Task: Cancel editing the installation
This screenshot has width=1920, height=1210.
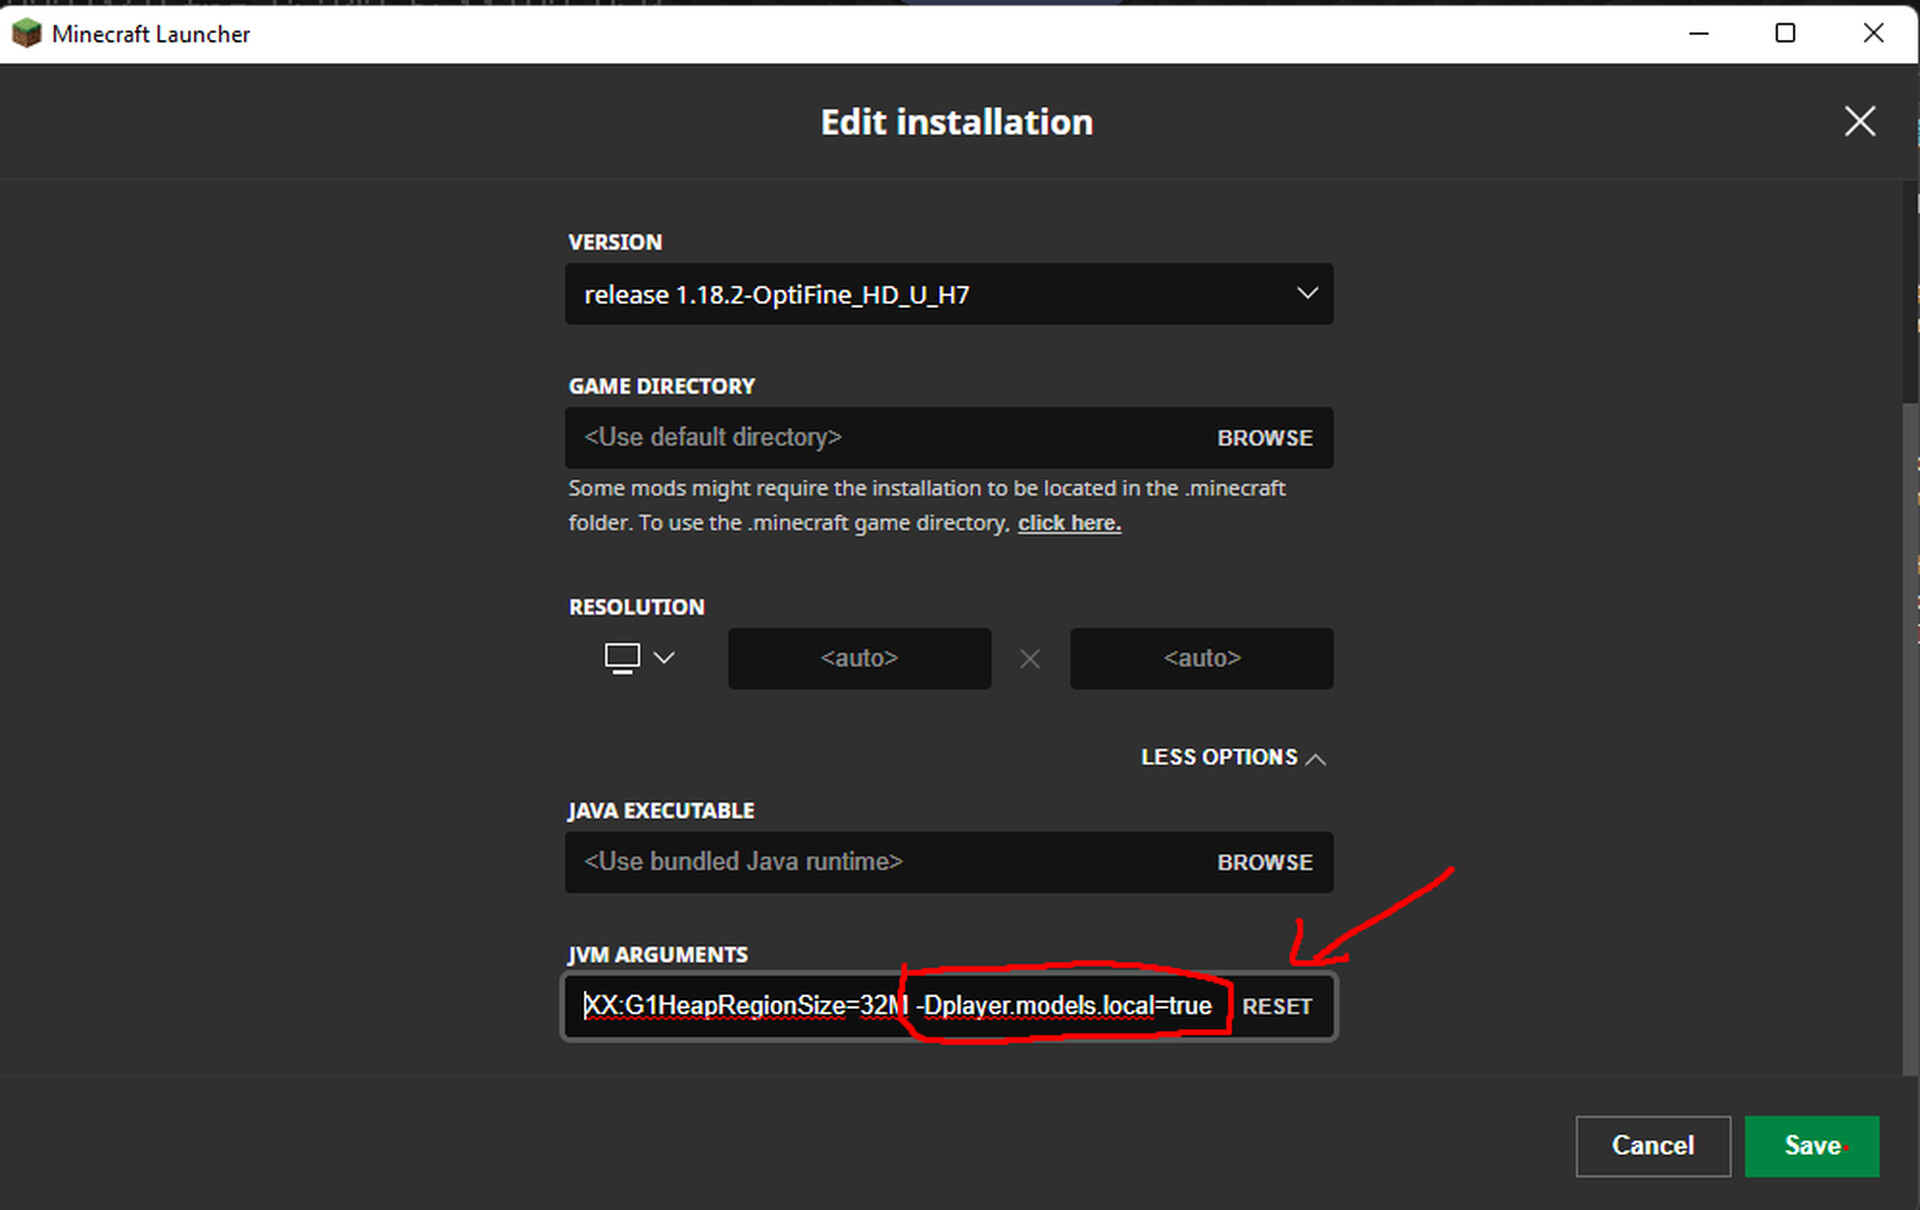Action: (1652, 1146)
